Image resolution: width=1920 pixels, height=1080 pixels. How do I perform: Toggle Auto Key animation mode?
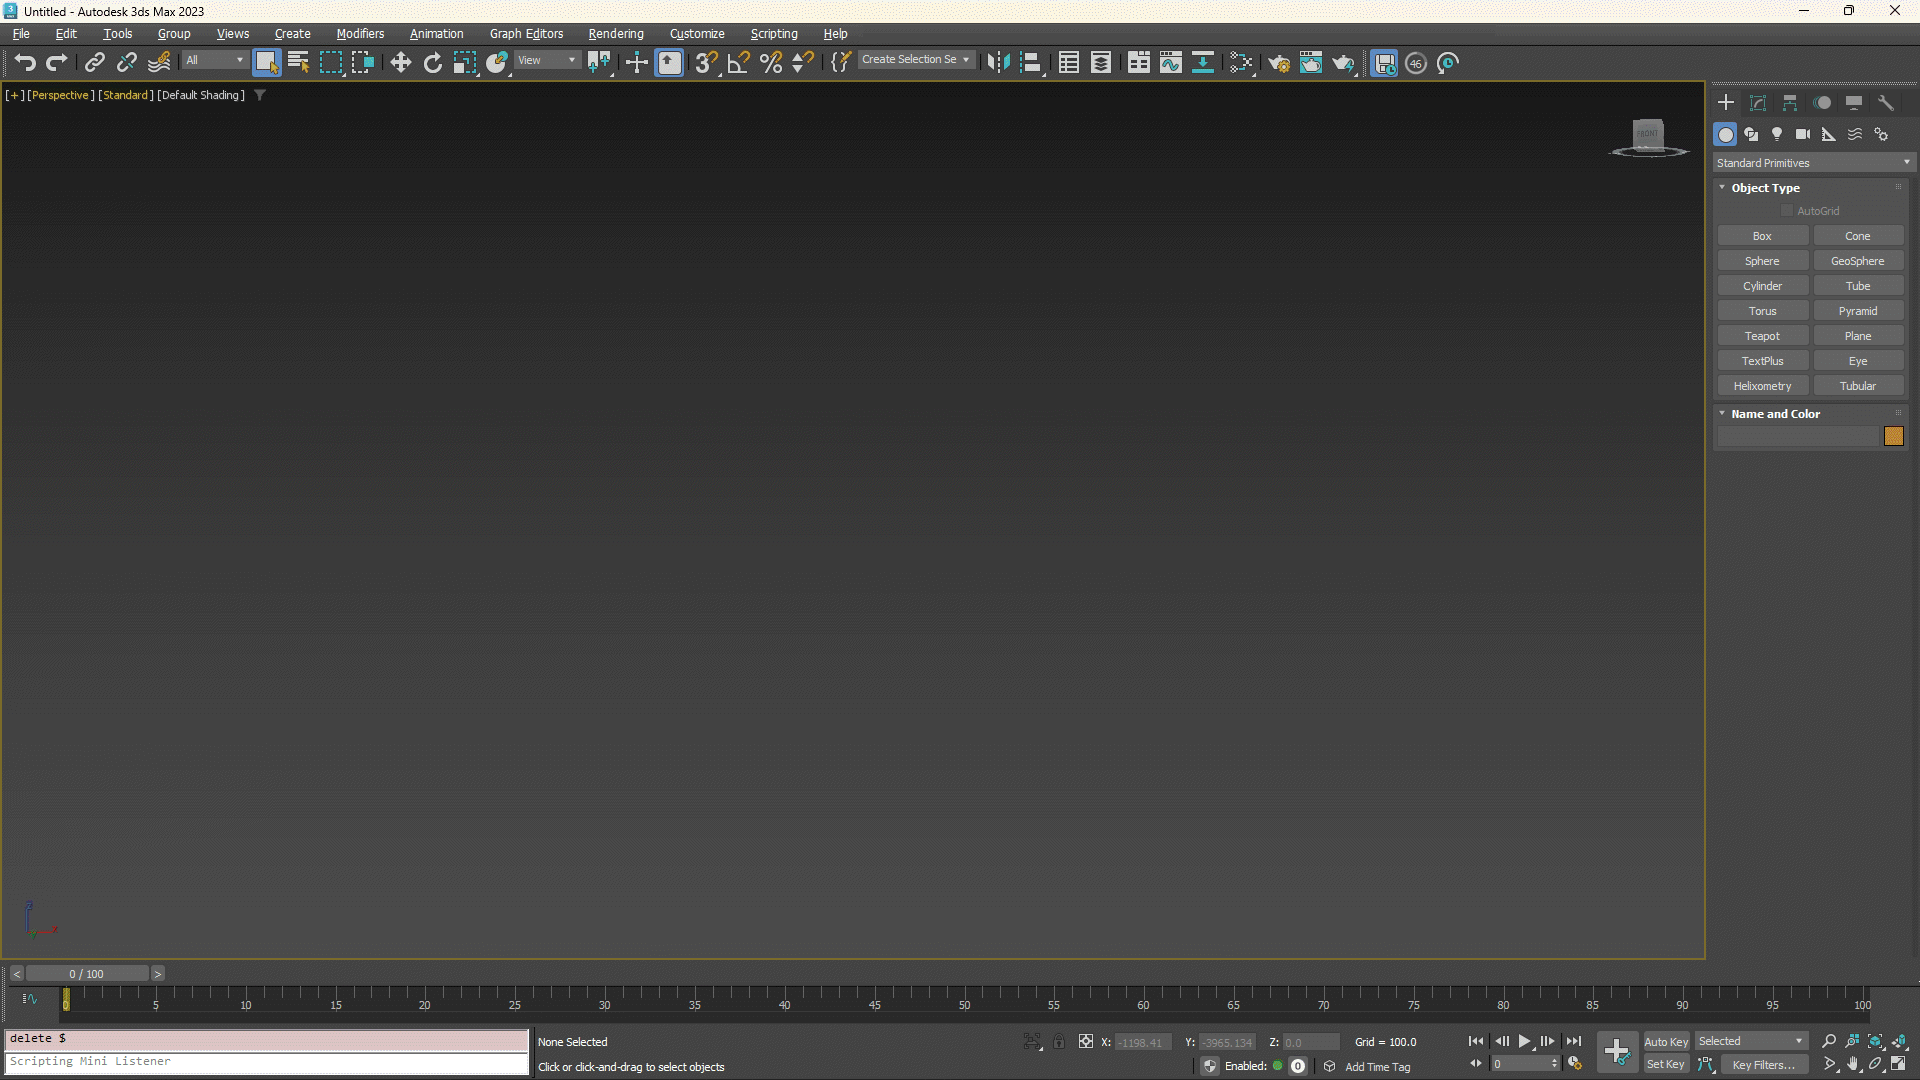point(1665,1041)
